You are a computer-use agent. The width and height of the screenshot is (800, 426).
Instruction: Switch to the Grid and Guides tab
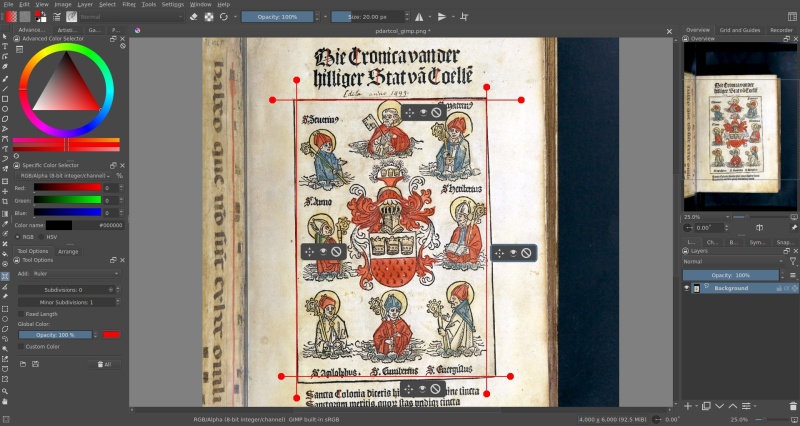click(740, 30)
